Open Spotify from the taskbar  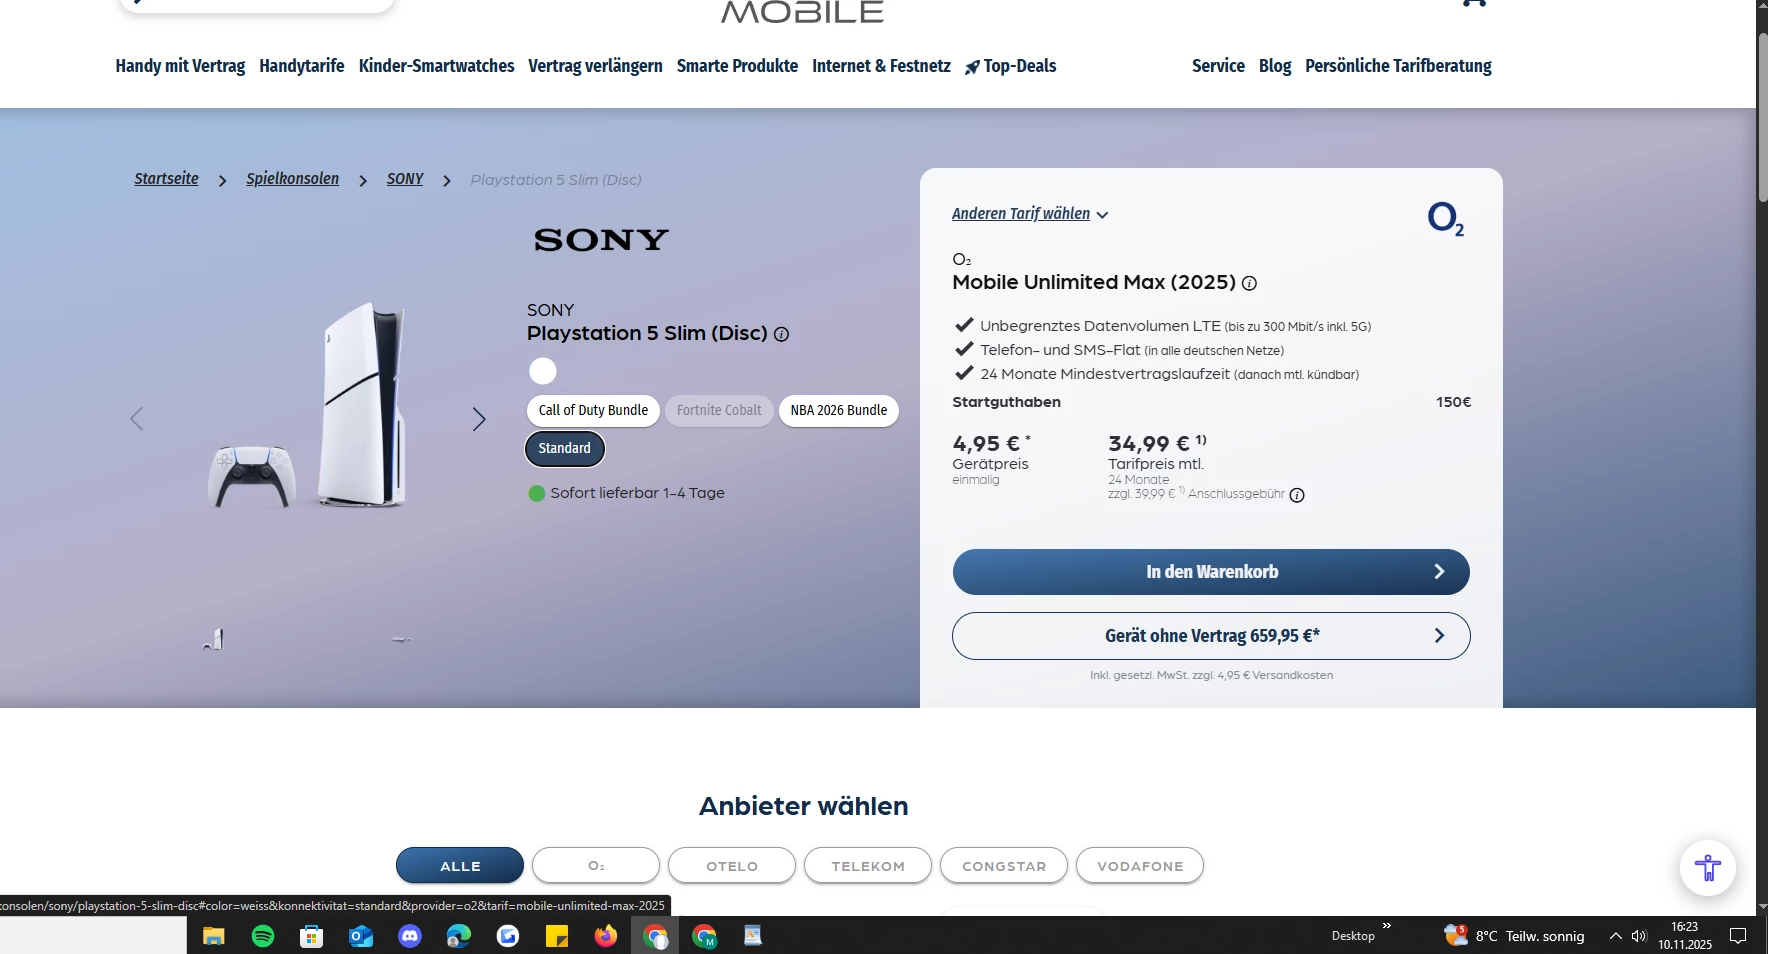click(x=263, y=936)
